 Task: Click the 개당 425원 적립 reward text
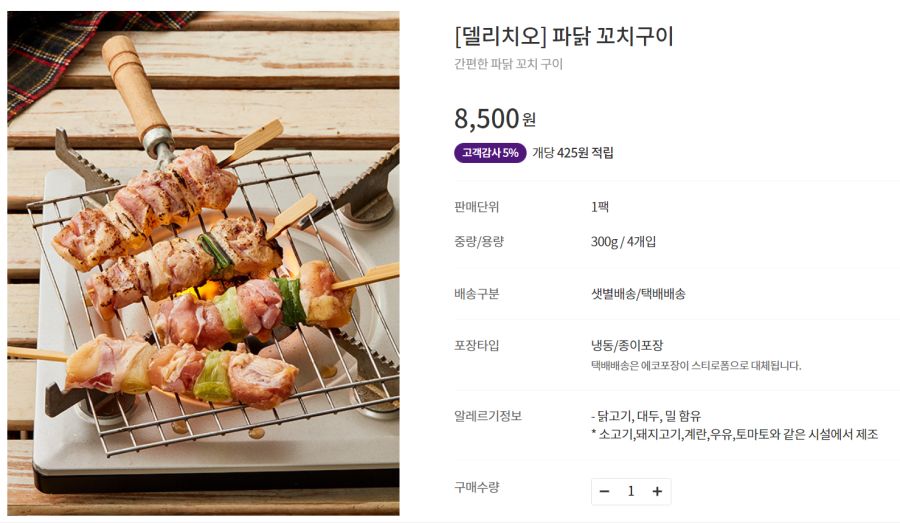(573, 153)
